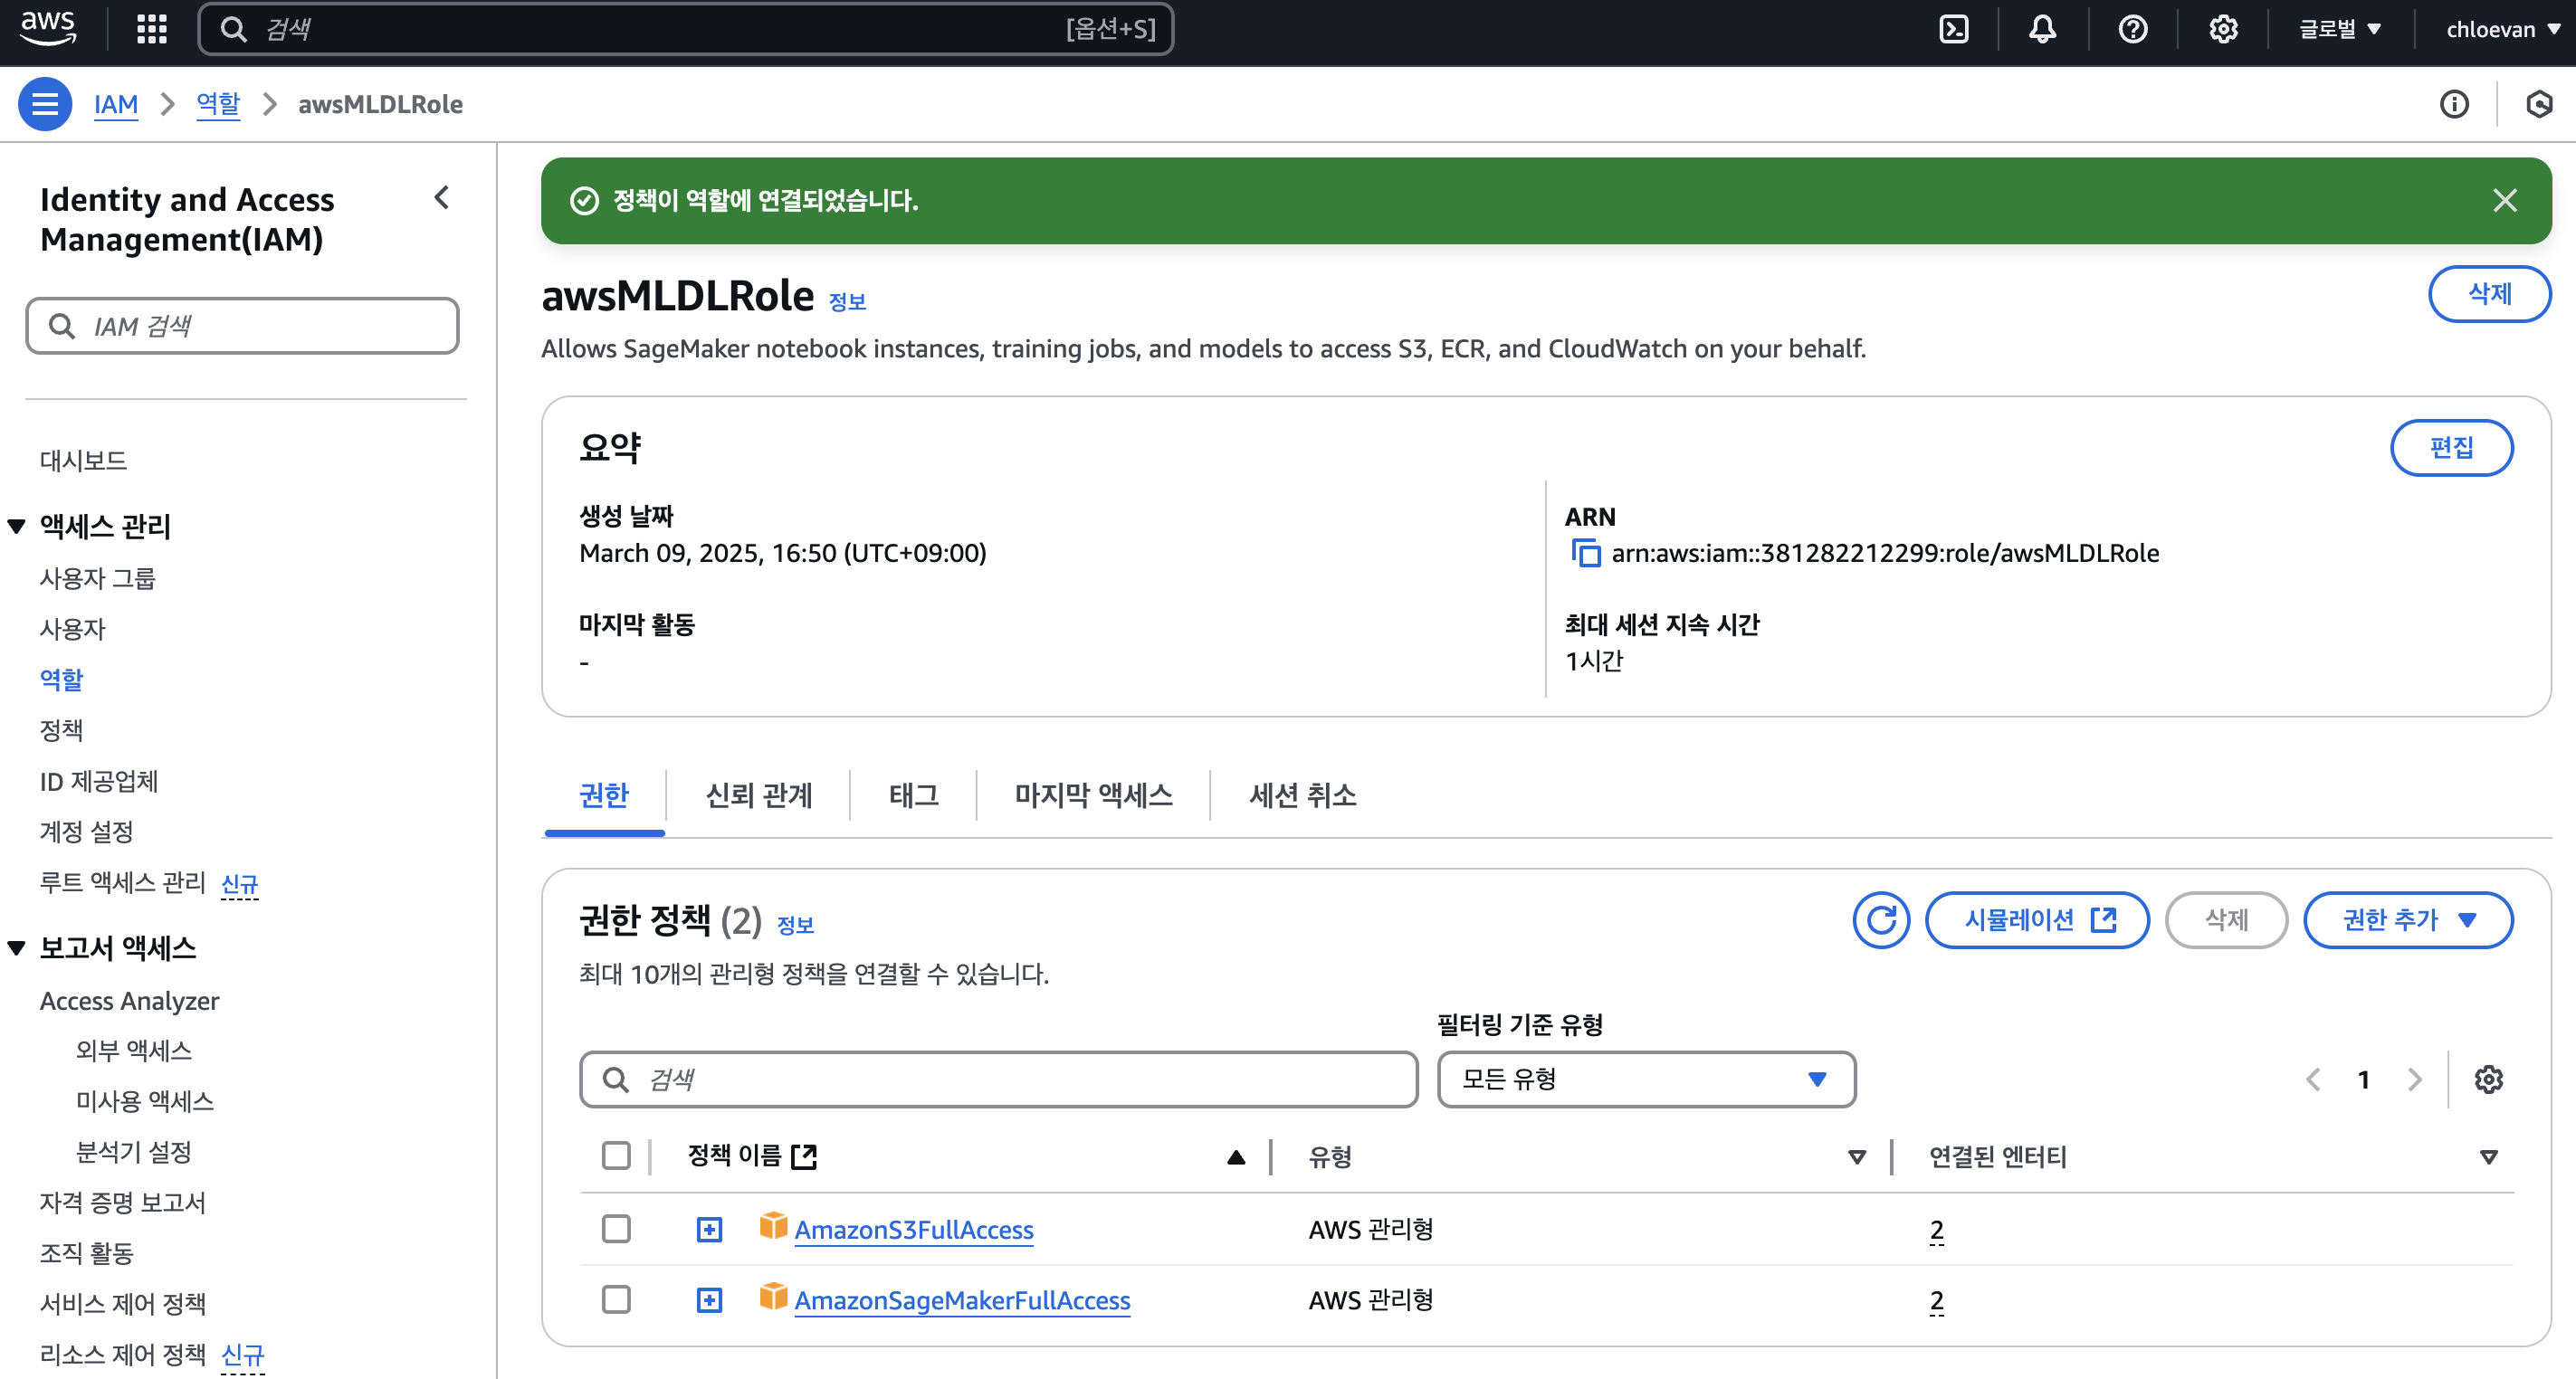Open 정책 in the sidebar
Screen dimensions: 2576x1379
[x=61, y=730]
